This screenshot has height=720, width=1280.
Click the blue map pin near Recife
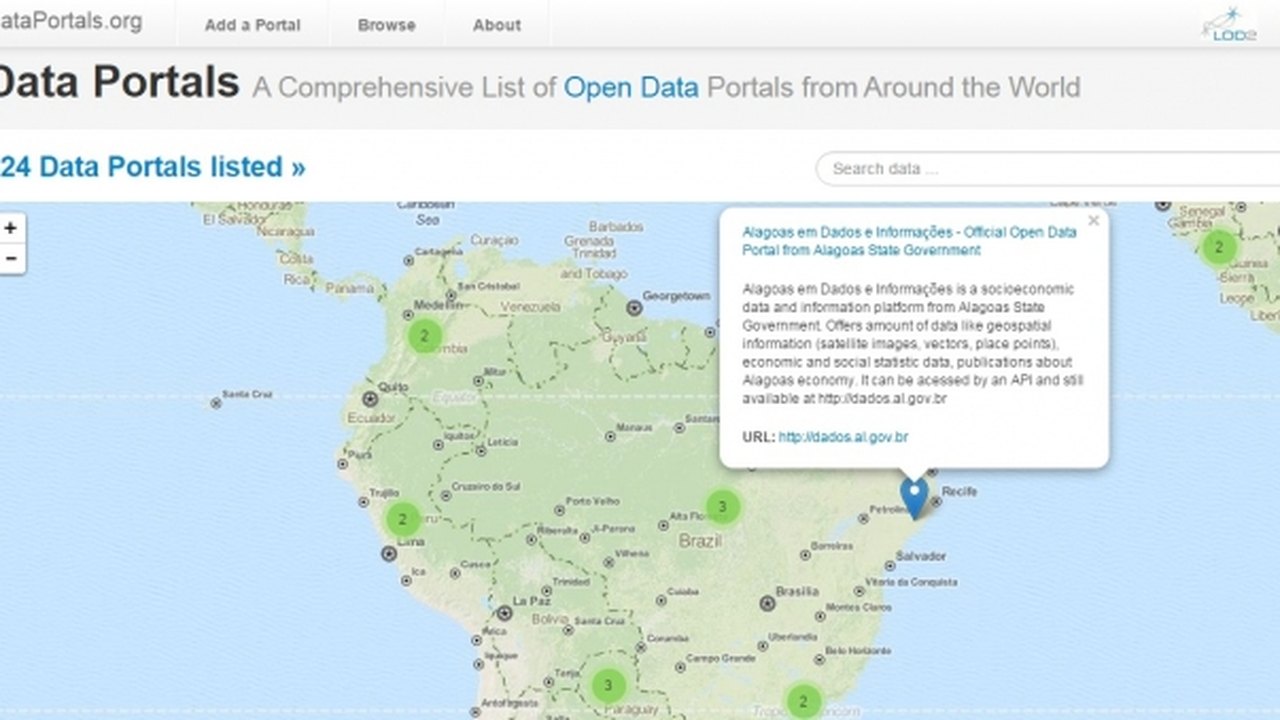[914, 496]
